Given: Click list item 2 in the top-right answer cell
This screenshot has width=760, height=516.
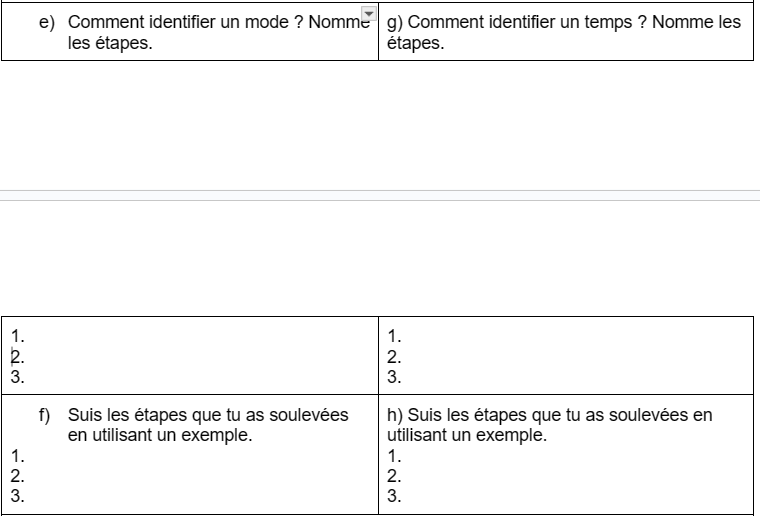Looking at the screenshot, I should pyautogui.click(x=394, y=357).
